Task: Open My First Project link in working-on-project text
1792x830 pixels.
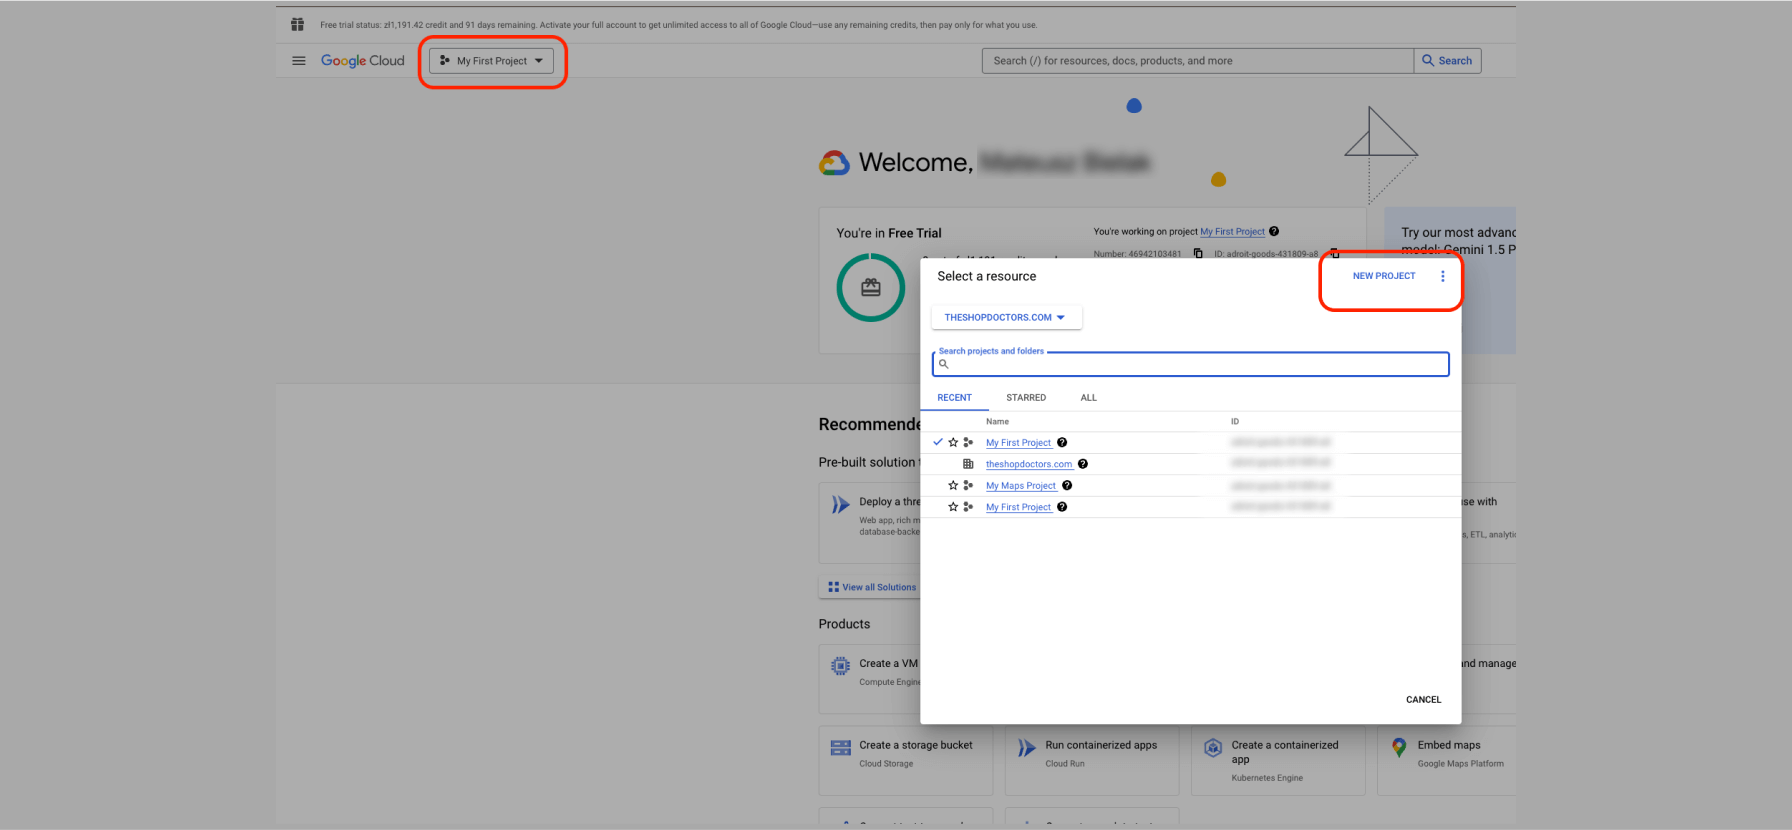Action: 1232,232
